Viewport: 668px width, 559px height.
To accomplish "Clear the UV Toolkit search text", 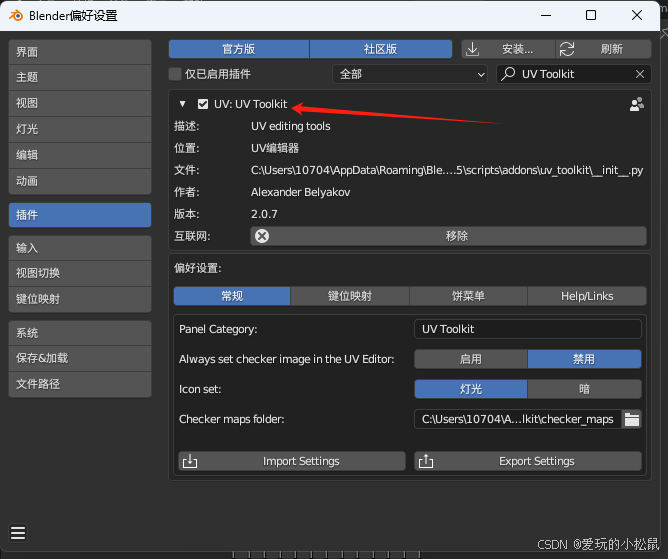I will [639, 74].
